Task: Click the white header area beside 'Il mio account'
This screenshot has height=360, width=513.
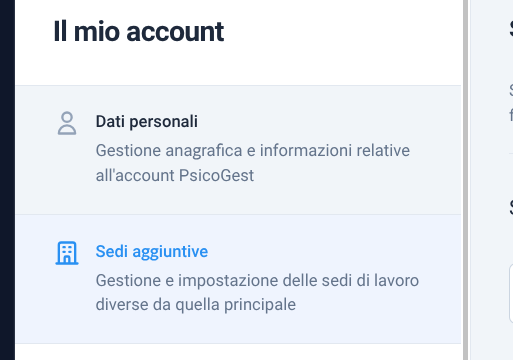Action: pyautogui.click(x=340, y=32)
